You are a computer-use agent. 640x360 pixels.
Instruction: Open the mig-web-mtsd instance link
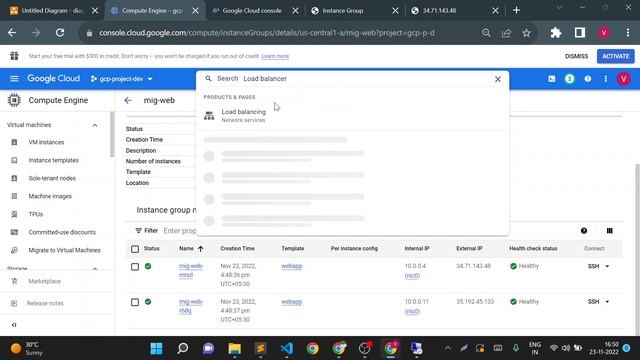[x=191, y=271]
